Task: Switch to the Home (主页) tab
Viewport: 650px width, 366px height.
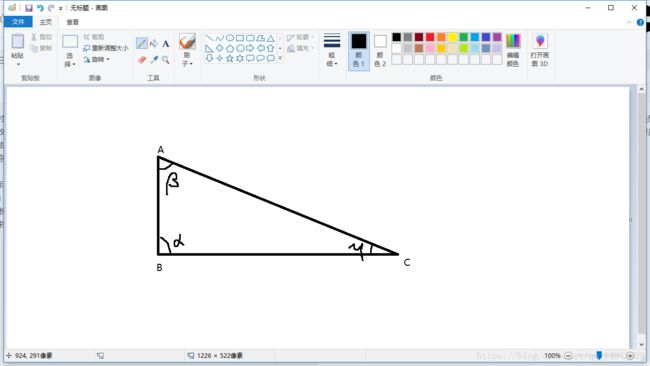Action: tap(46, 22)
